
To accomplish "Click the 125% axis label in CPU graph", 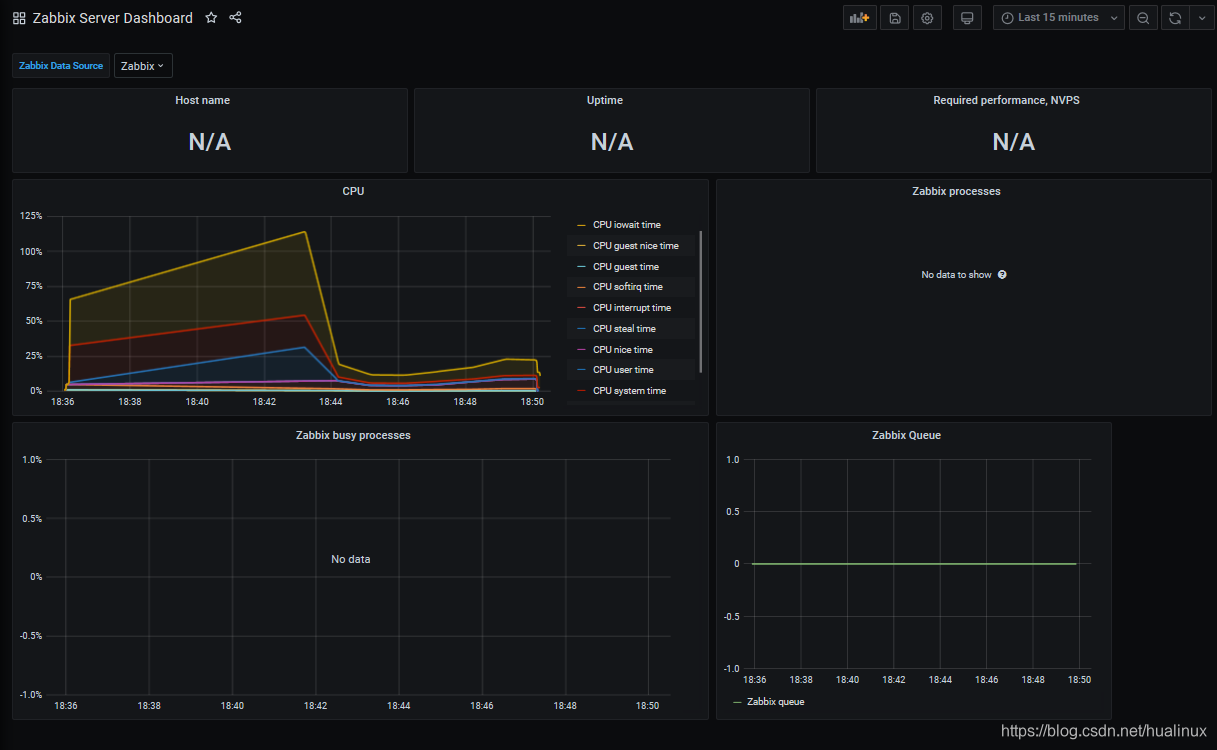I will (x=31, y=216).
